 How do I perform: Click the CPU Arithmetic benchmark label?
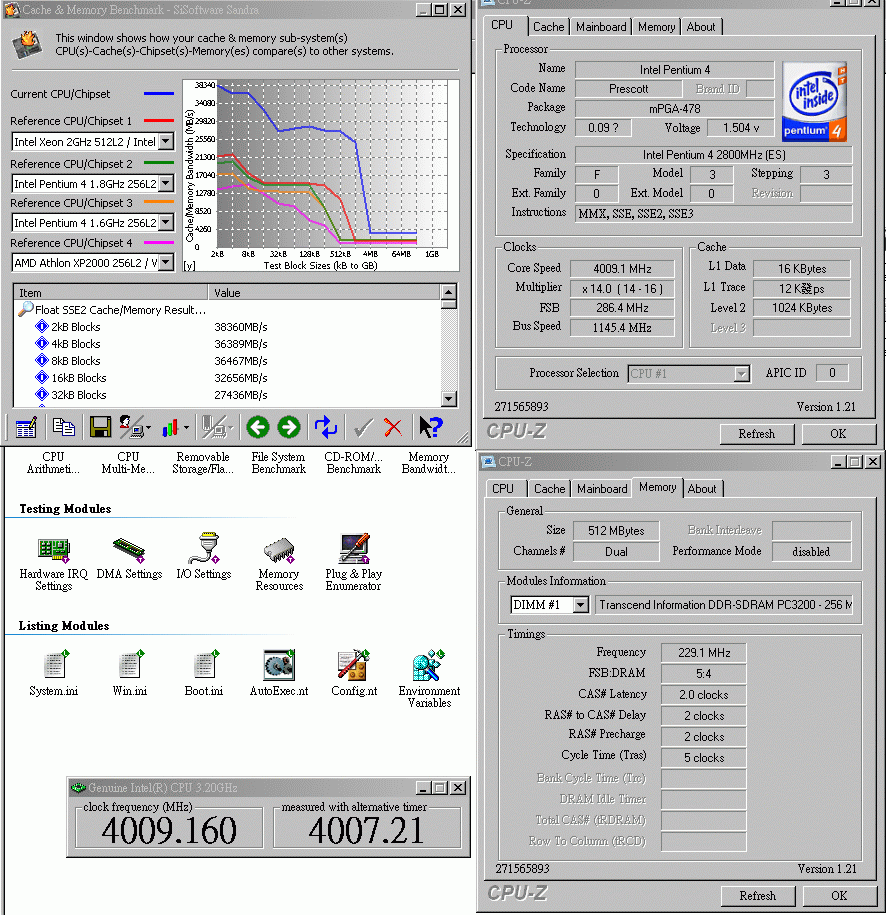click(x=53, y=463)
